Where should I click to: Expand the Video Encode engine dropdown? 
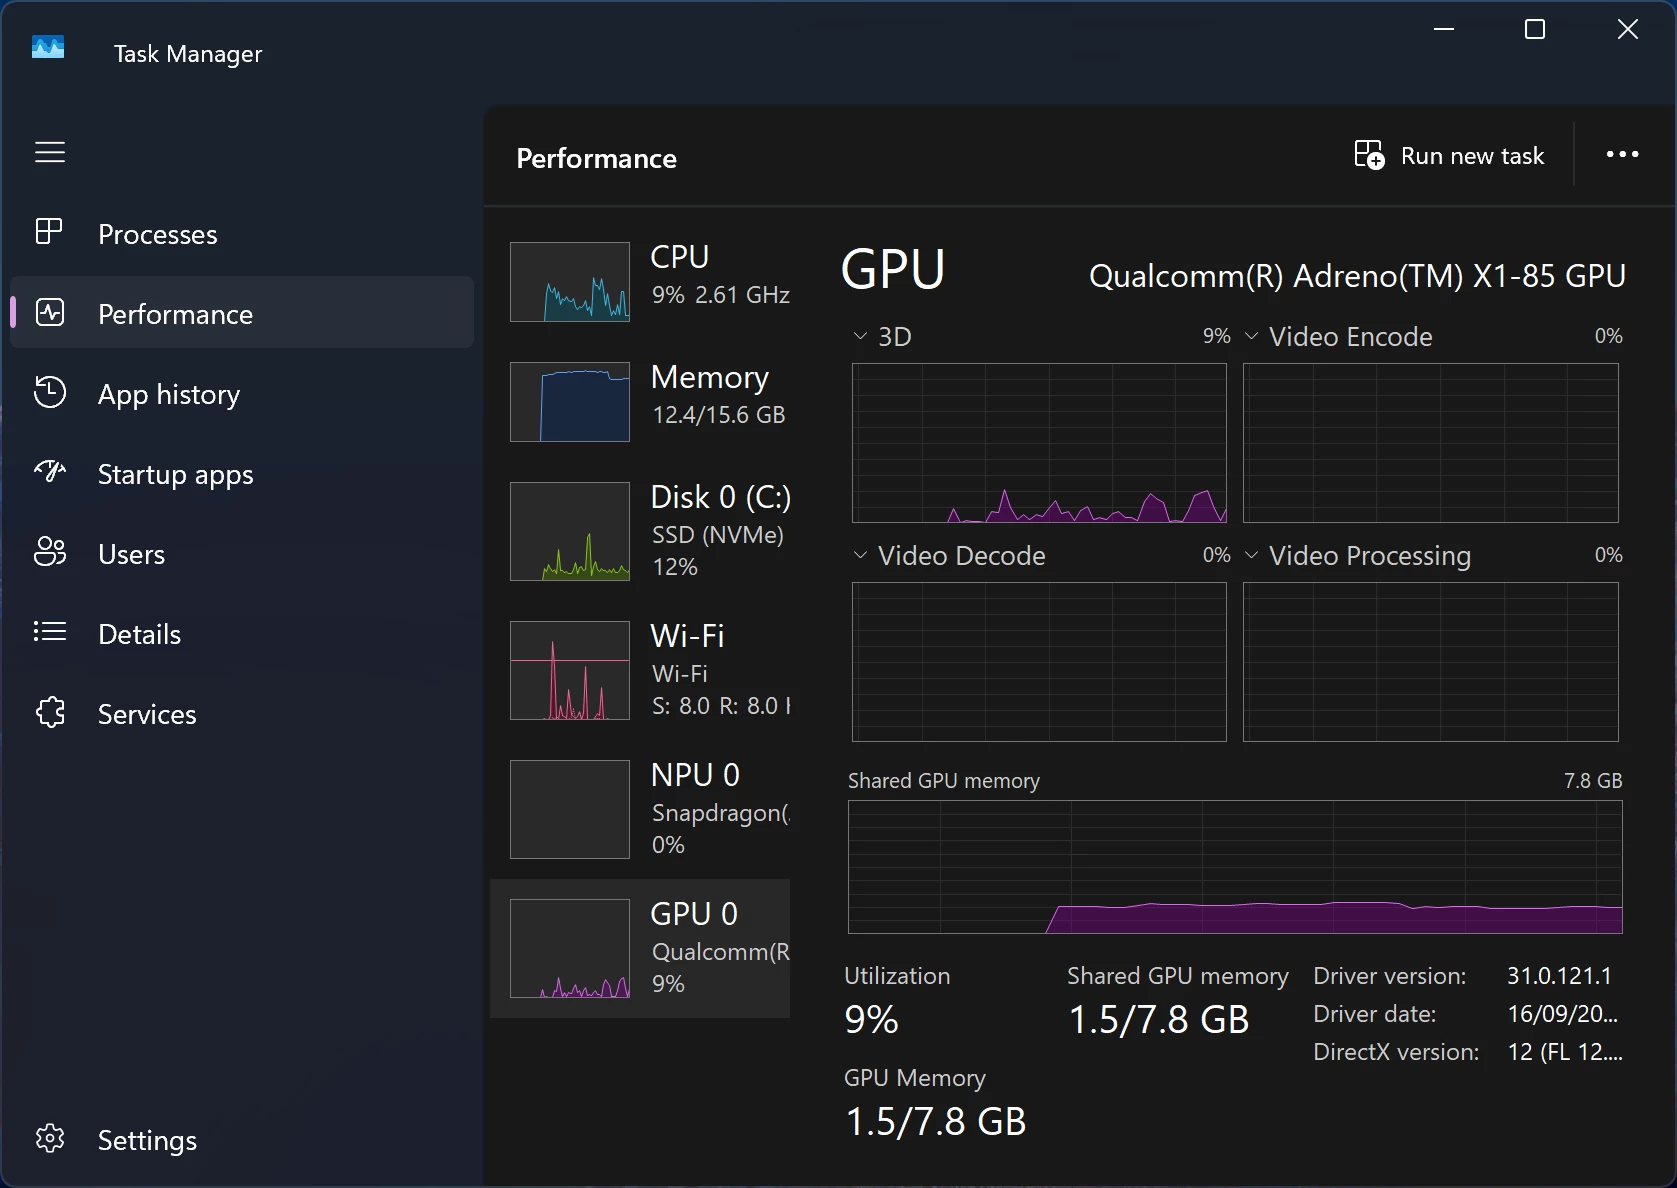[1251, 336]
